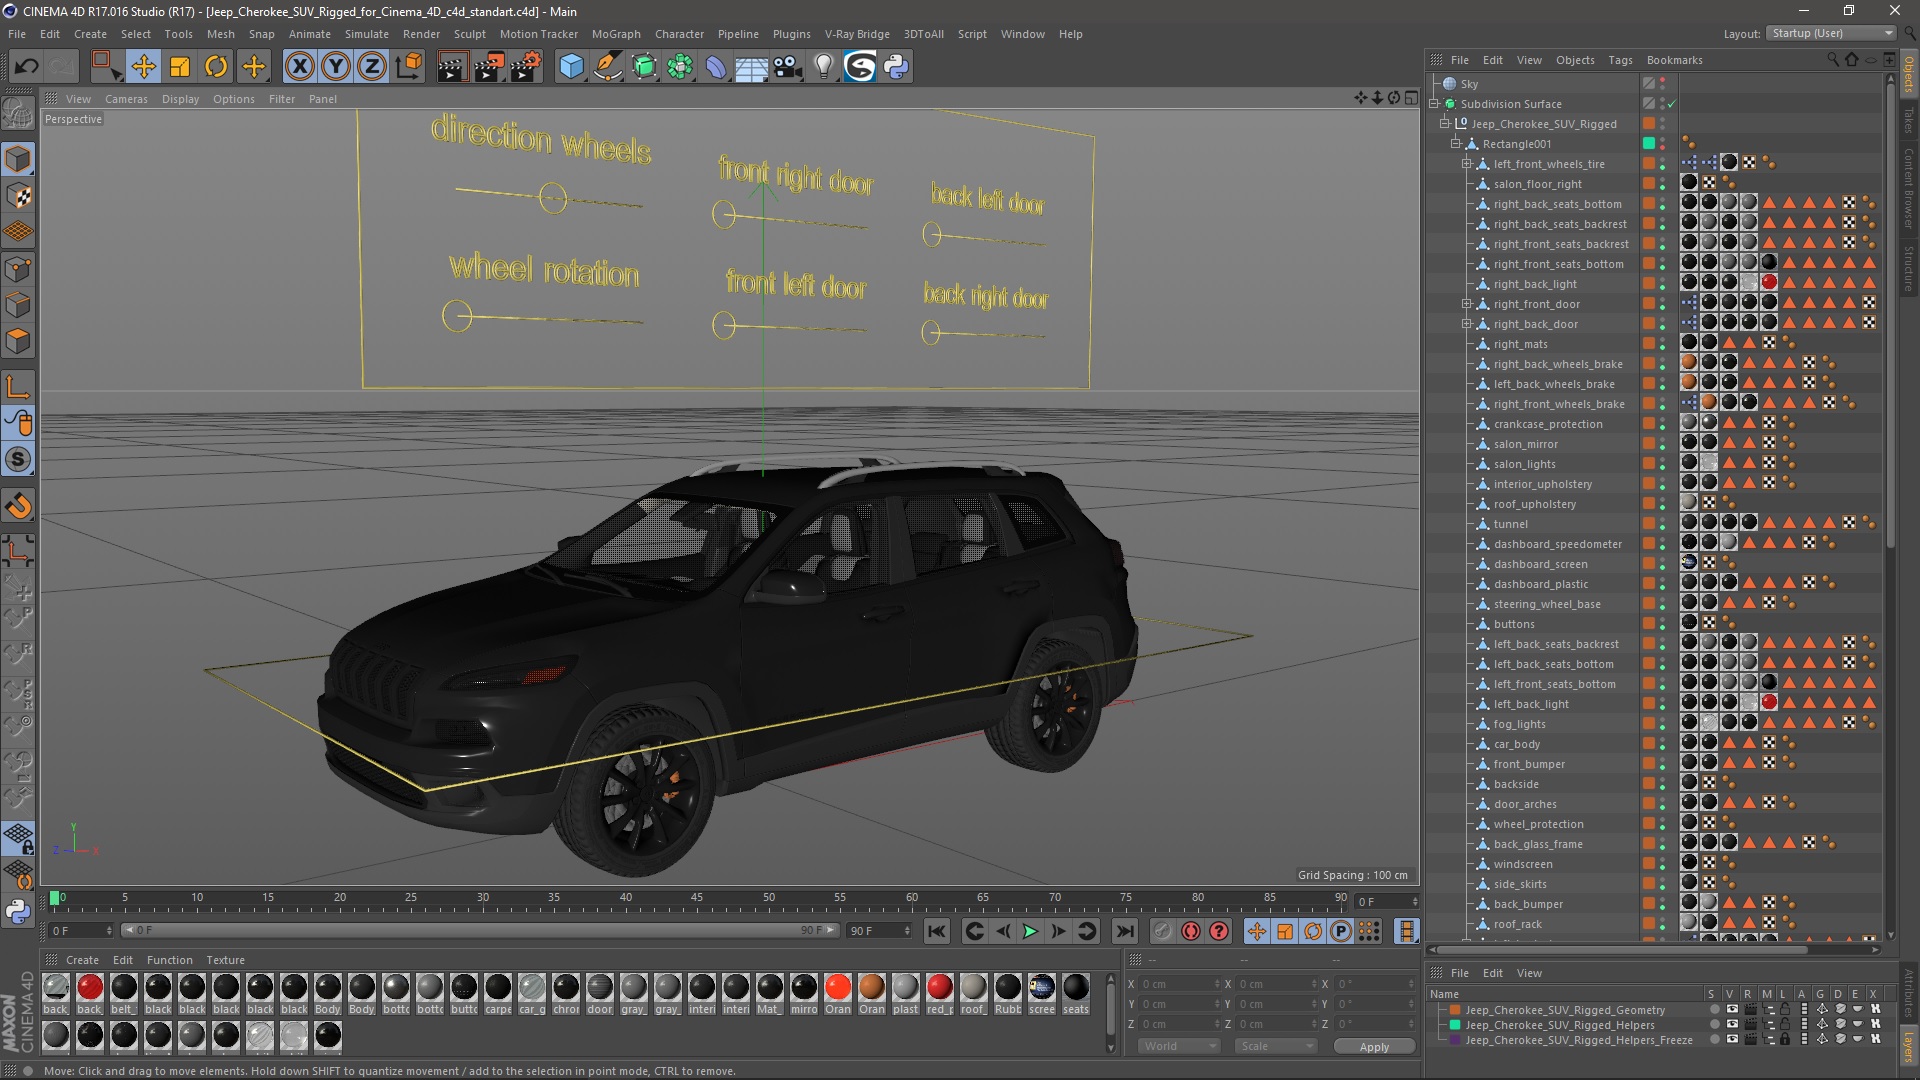Click the Apply button
This screenshot has height=1080, width=1920.
[1374, 1046]
